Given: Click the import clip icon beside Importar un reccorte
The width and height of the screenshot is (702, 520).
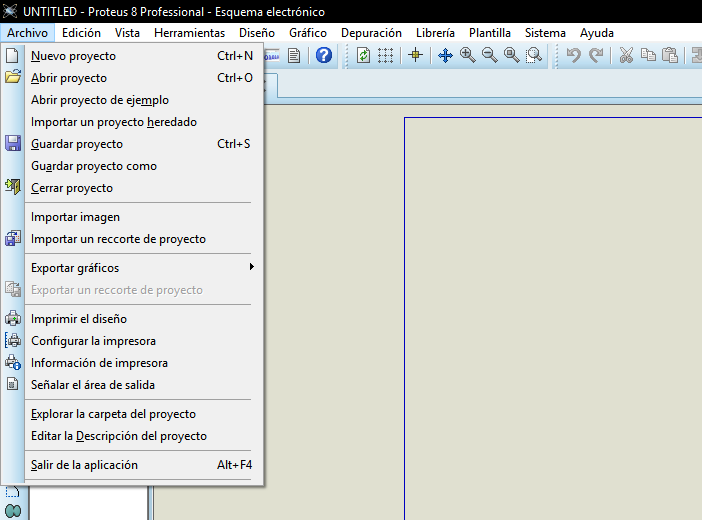Looking at the screenshot, I should click(x=13, y=238).
